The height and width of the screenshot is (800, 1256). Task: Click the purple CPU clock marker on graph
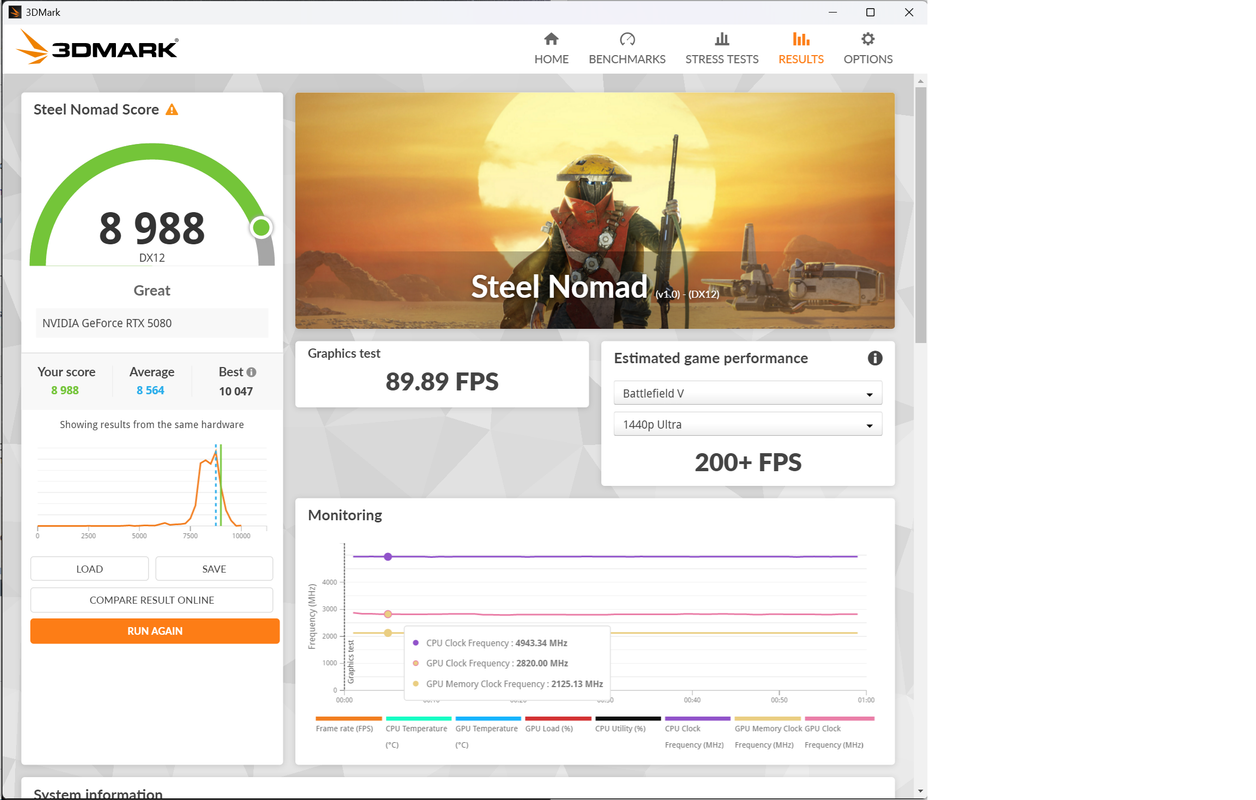point(388,557)
